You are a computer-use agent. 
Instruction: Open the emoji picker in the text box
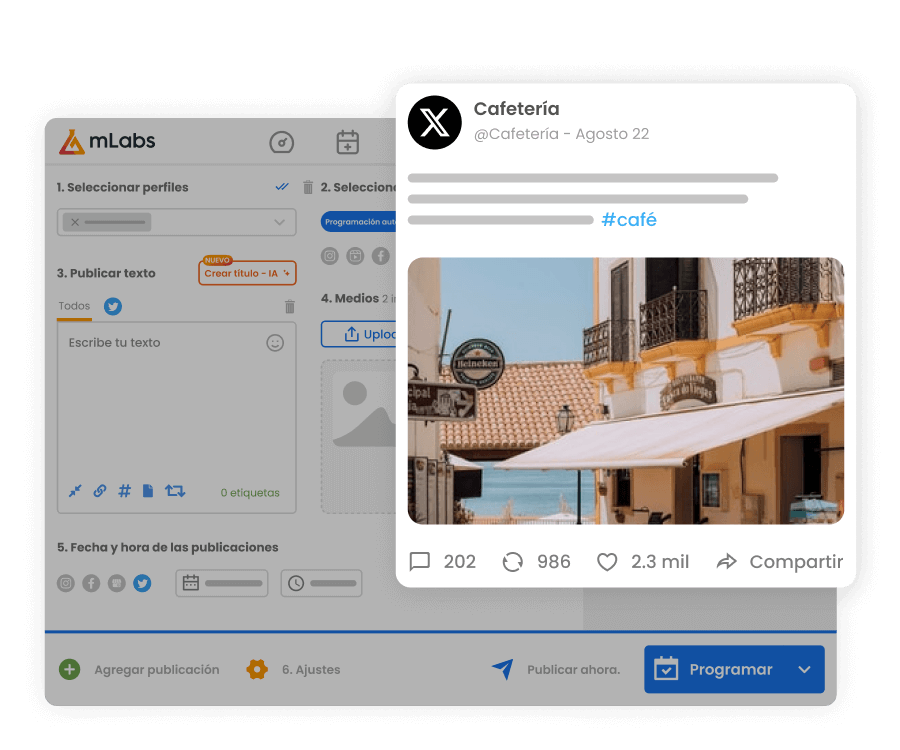coord(276,342)
